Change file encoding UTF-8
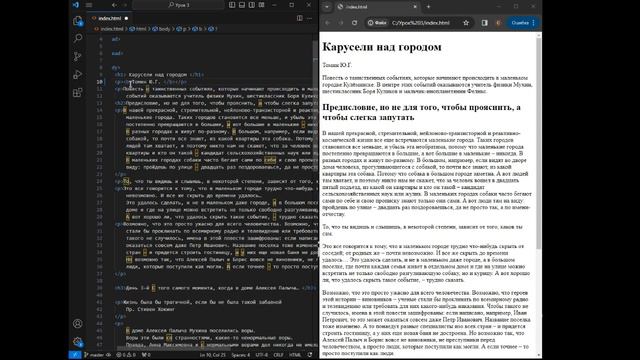The height and width of the screenshot is (360, 640). point(262,355)
